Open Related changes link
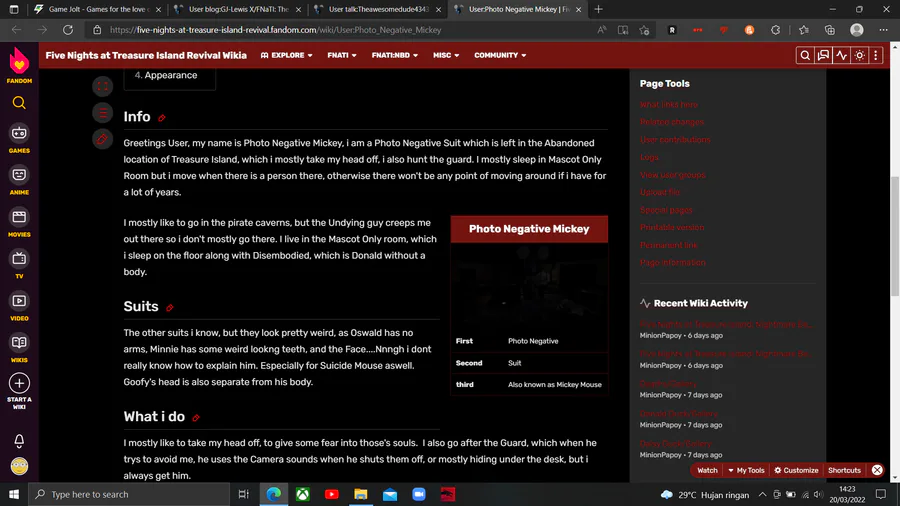The height and width of the screenshot is (506, 900). point(672,122)
